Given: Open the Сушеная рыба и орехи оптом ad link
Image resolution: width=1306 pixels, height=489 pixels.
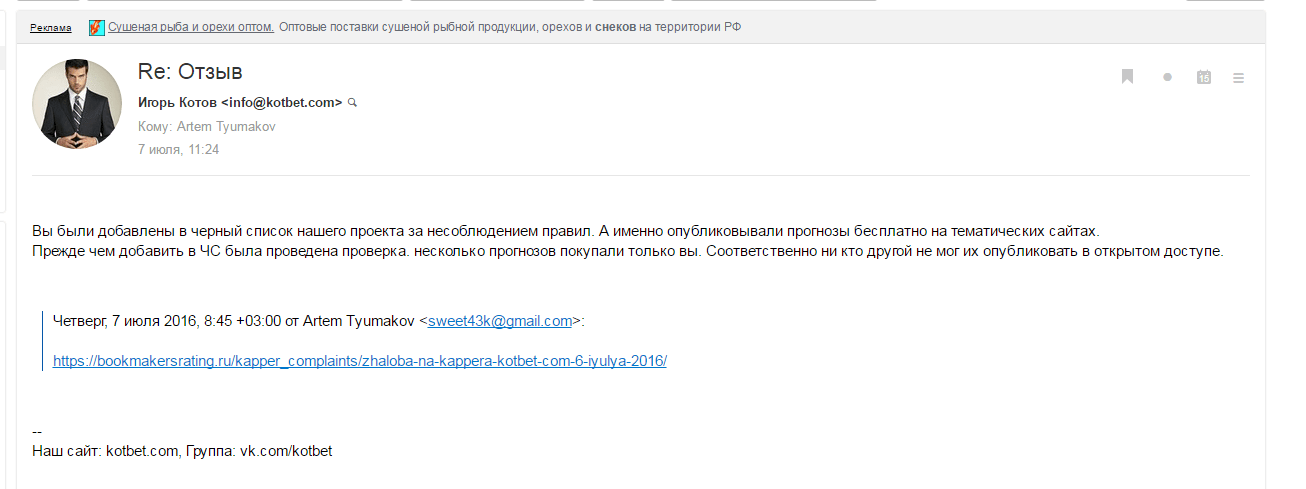Looking at the screenshot, I should click(x=191, y=27).
